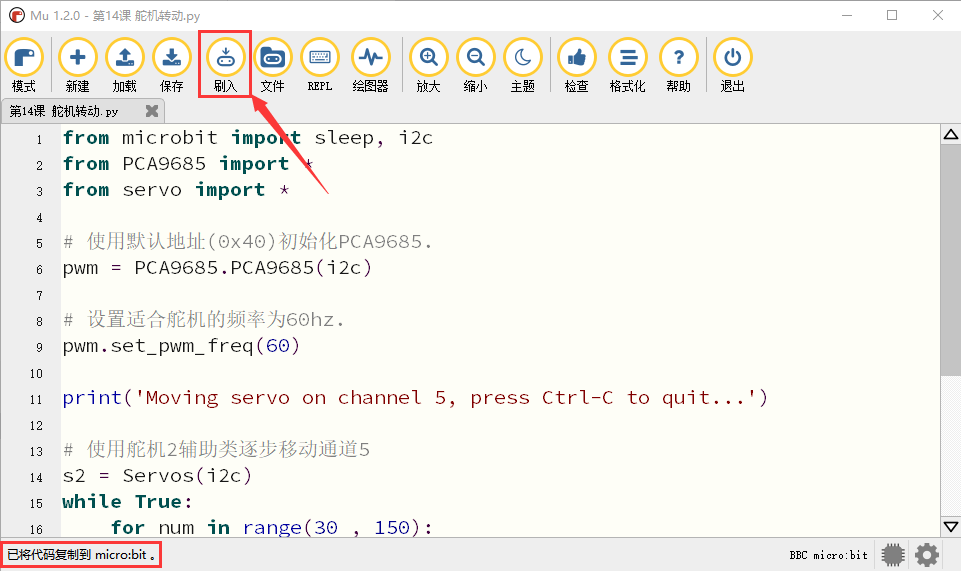Click the 已将代码复制到 micro:bit status message
The image size is (961, 571).
tap(81, 555)
